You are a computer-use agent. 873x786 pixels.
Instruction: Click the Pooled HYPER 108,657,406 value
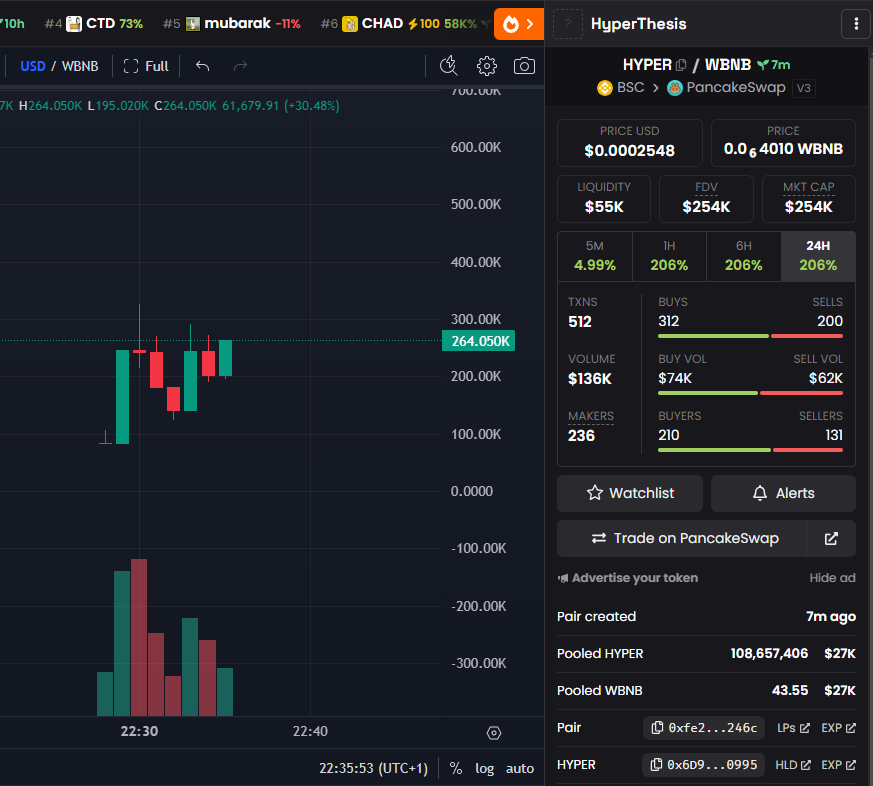(769, 654)
